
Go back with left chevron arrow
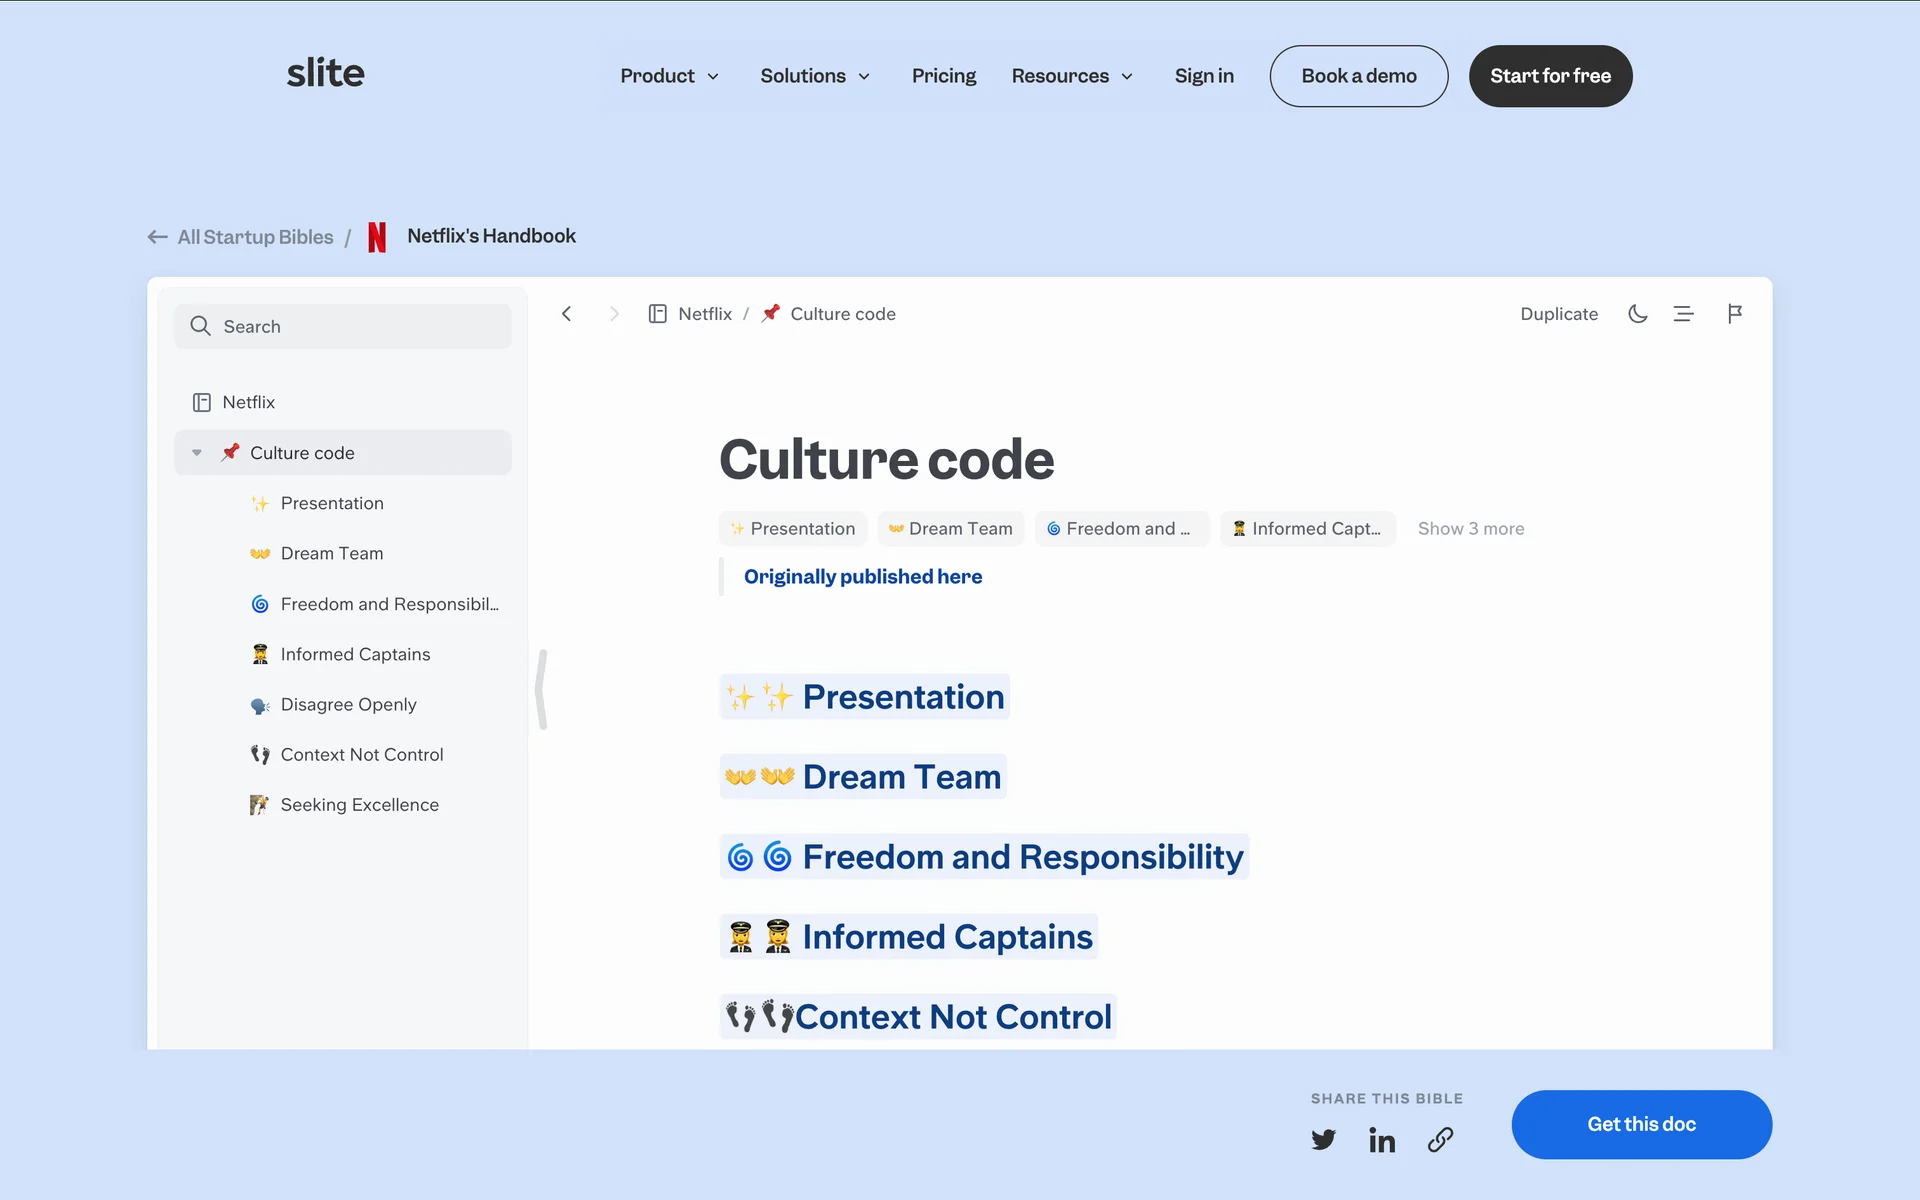click(566, 314)
